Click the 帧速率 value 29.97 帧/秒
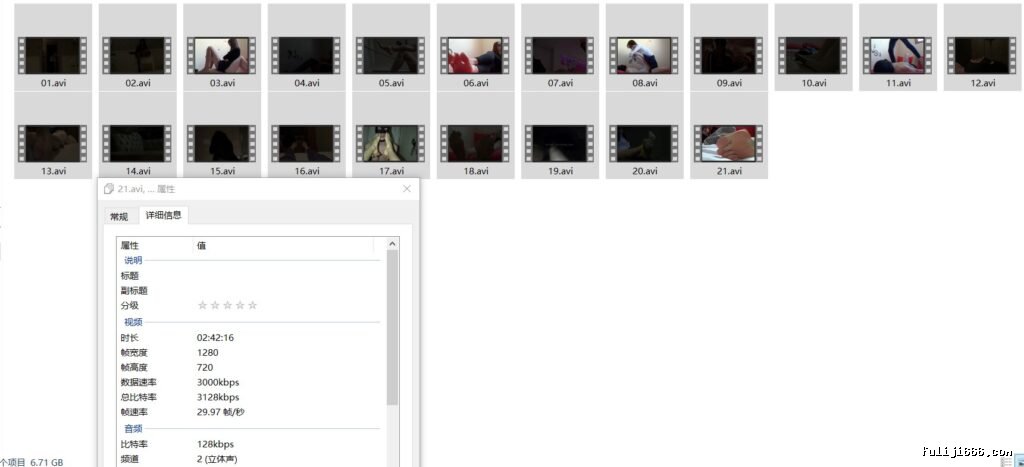This screenshot has width=1024, height=467. tap(221, 412)
